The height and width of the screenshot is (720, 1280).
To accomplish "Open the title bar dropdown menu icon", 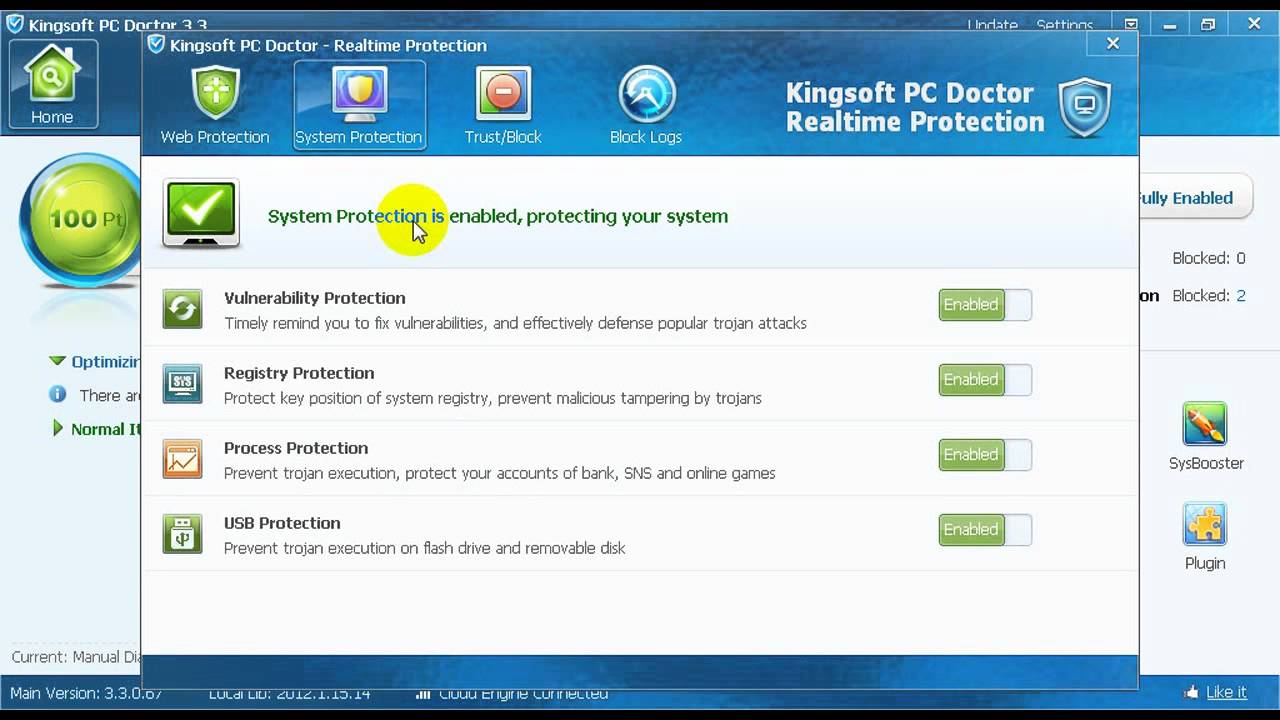I will click(x=1131, y=24).
